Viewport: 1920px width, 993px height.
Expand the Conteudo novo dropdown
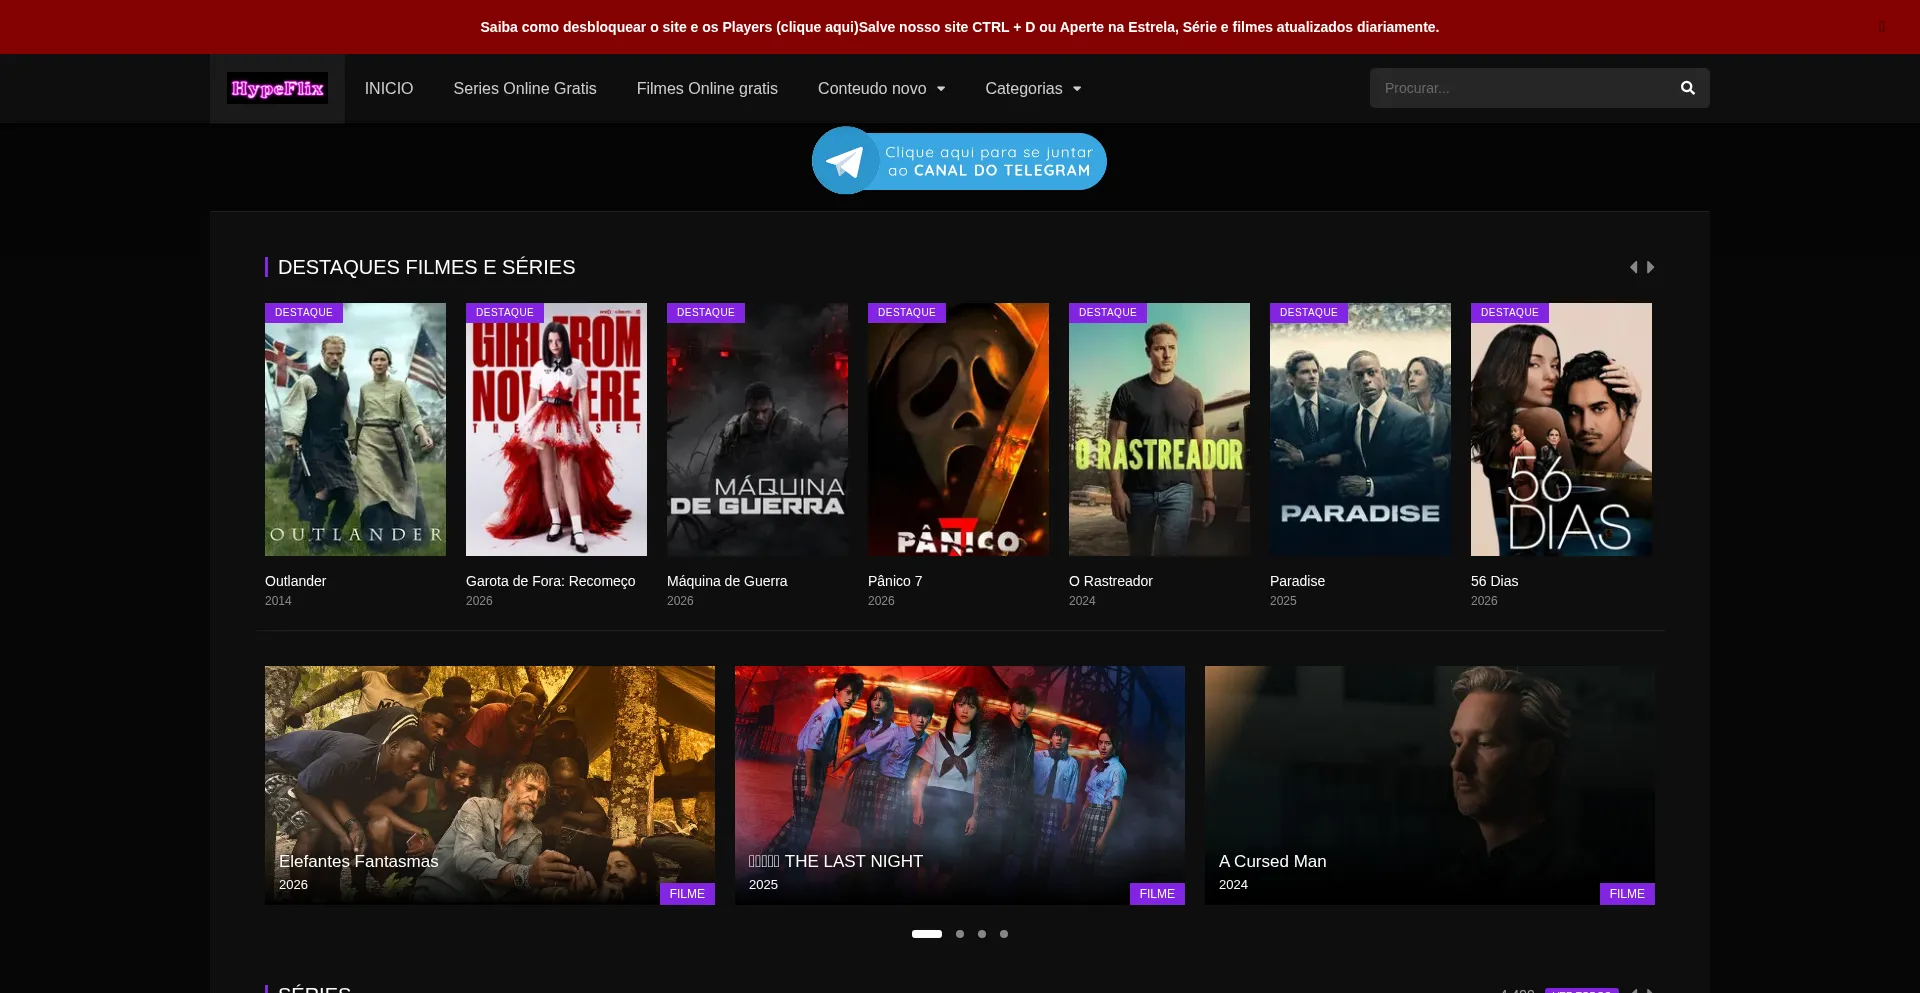point(881,88)
